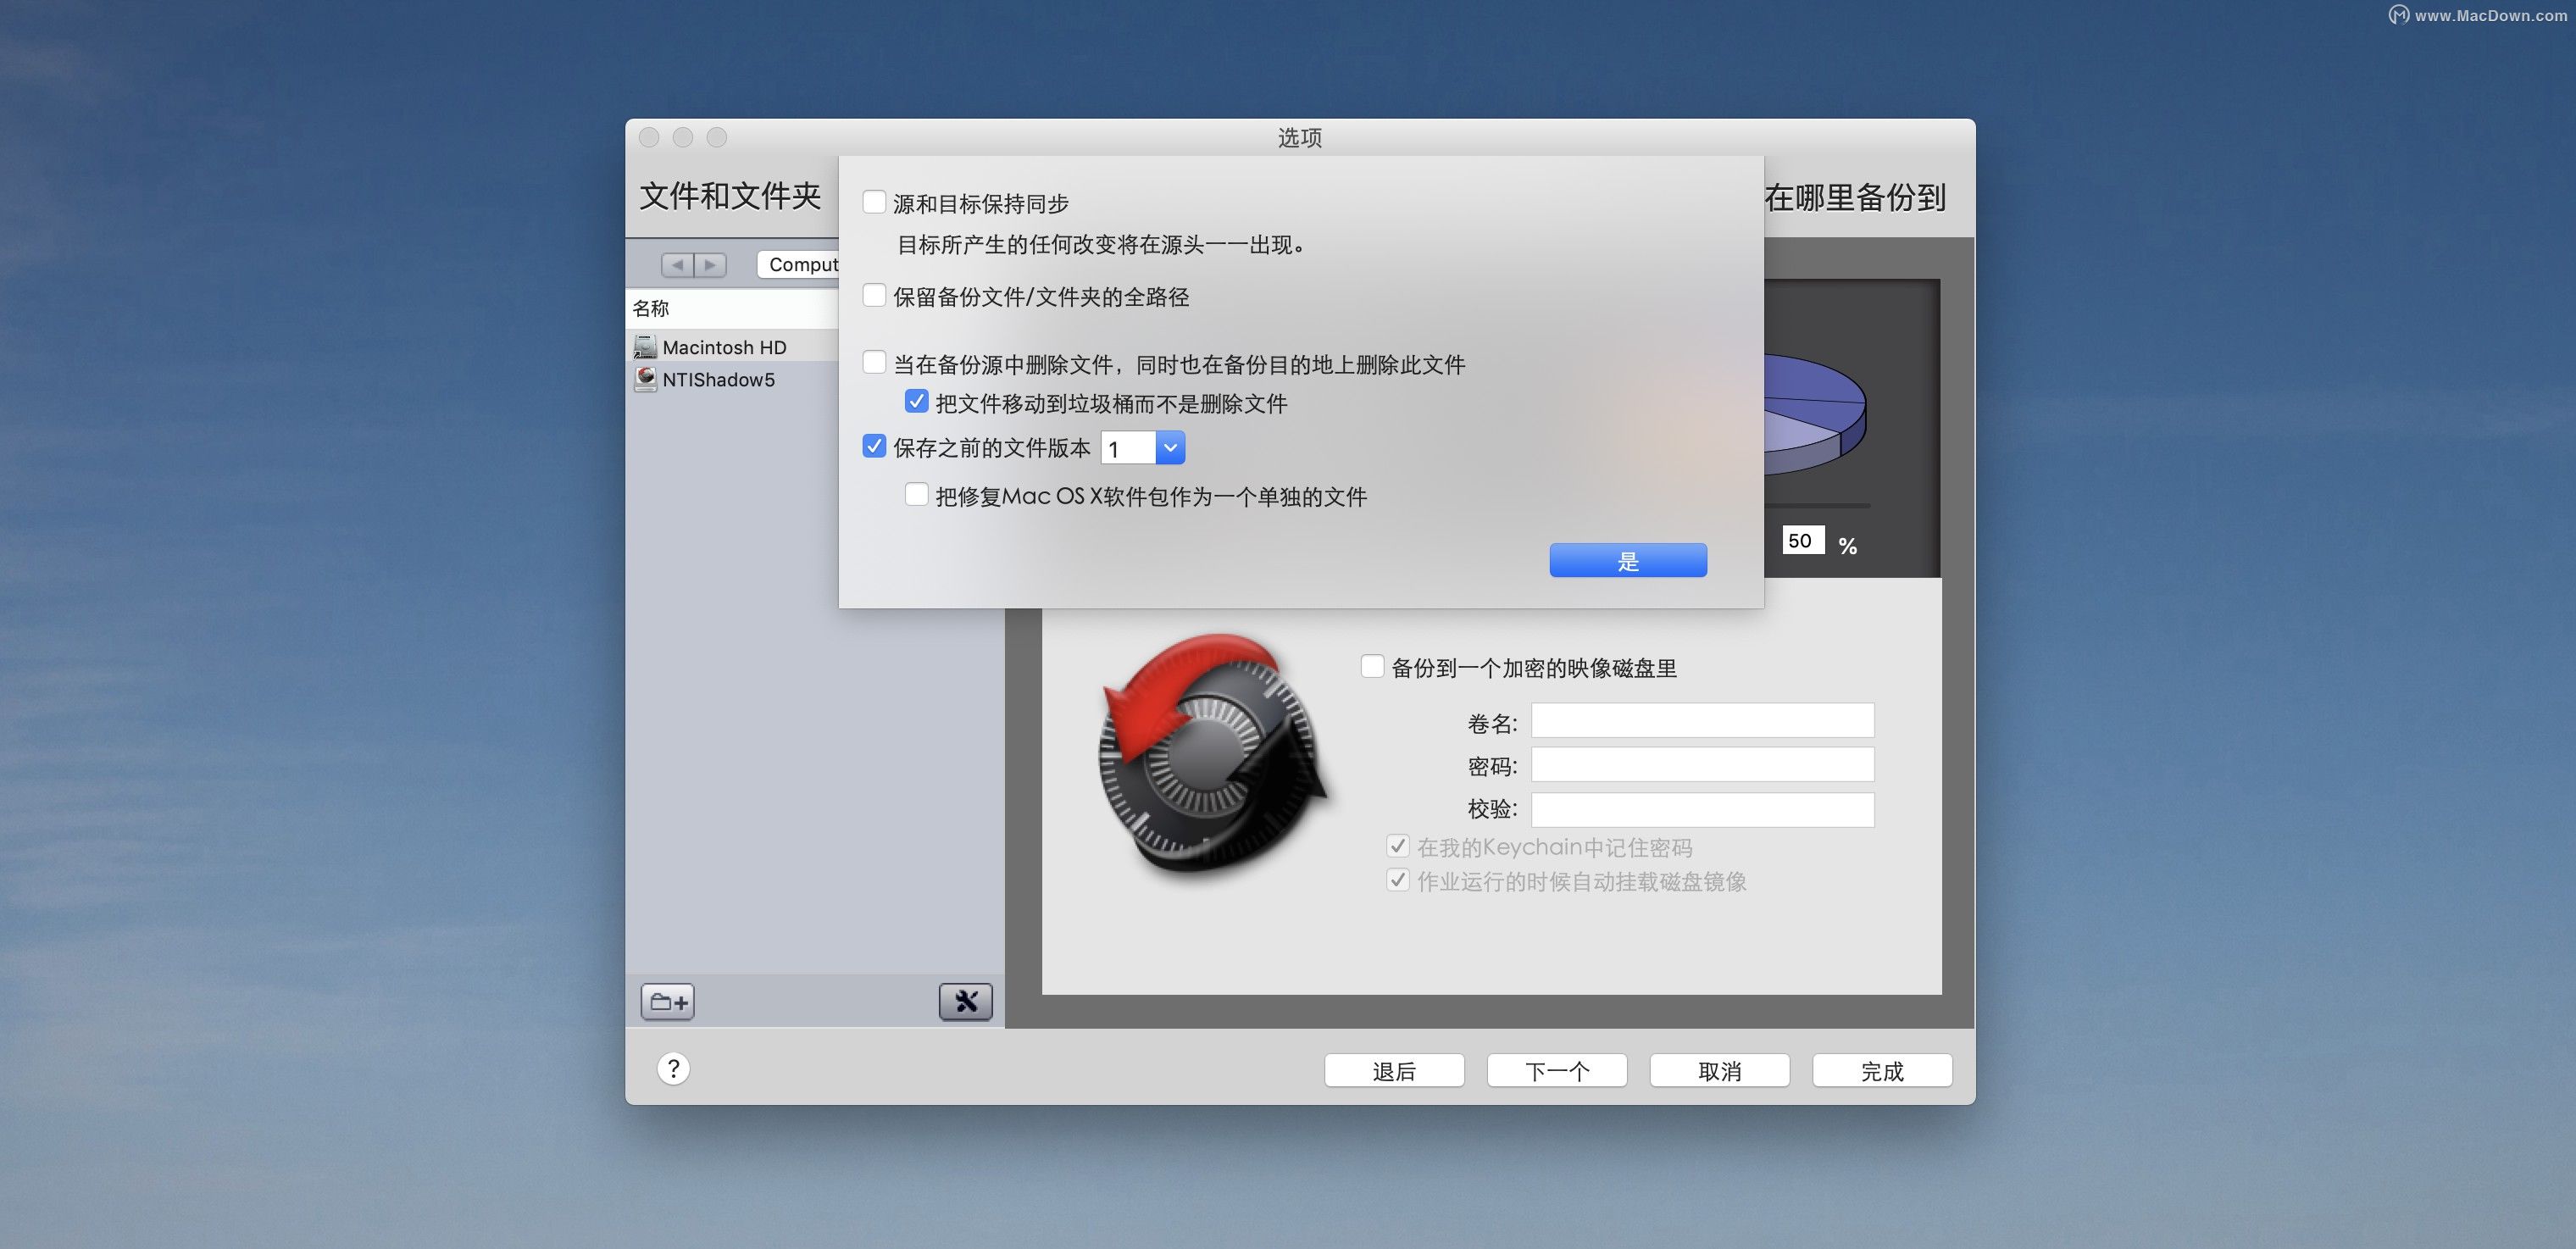
Task: Toggle 保留备份文件/文件夹的全路径 checkbox
Action: [x=874, y=295]
